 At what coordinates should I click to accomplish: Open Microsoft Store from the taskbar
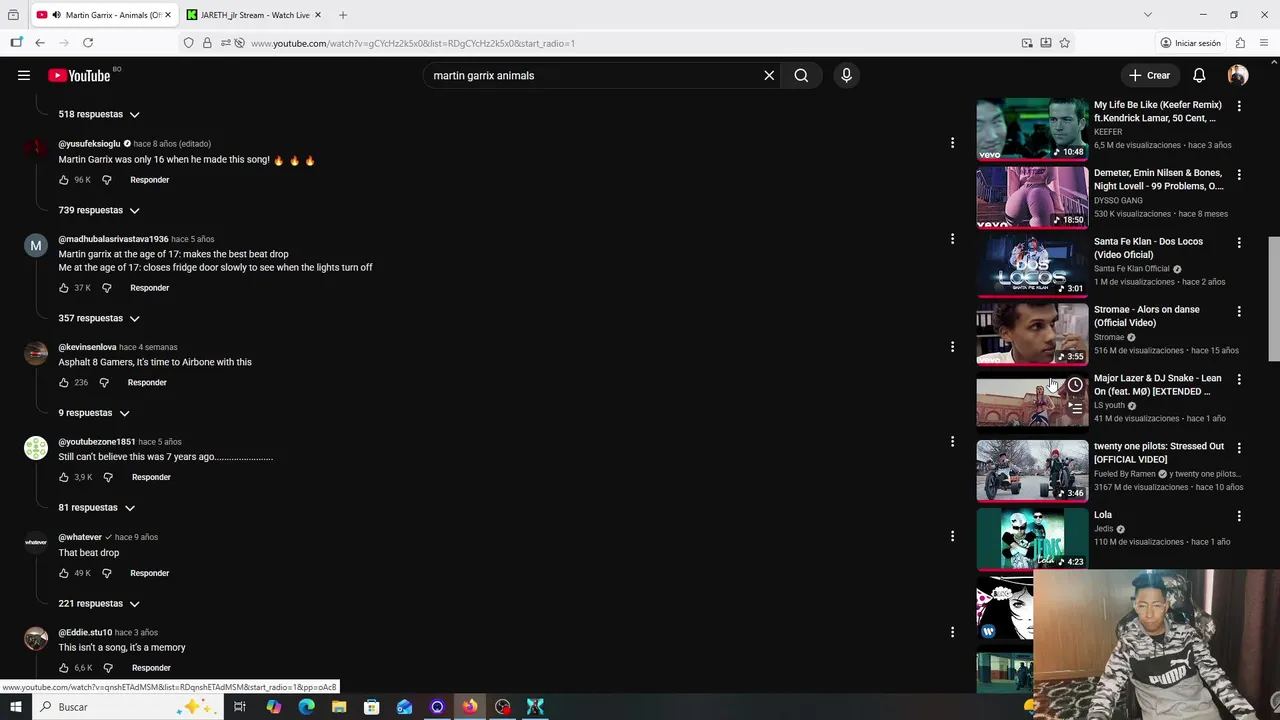371,707
